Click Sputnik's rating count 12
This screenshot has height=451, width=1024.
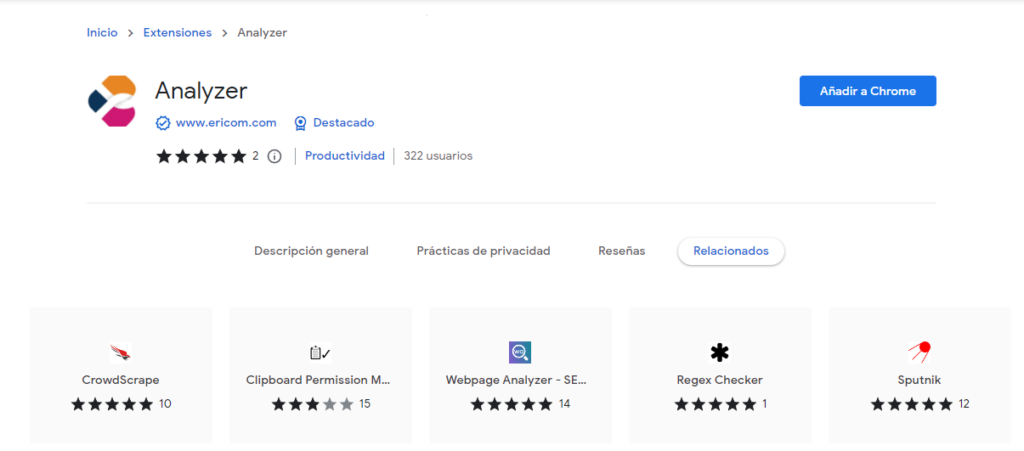pos(964,404)
